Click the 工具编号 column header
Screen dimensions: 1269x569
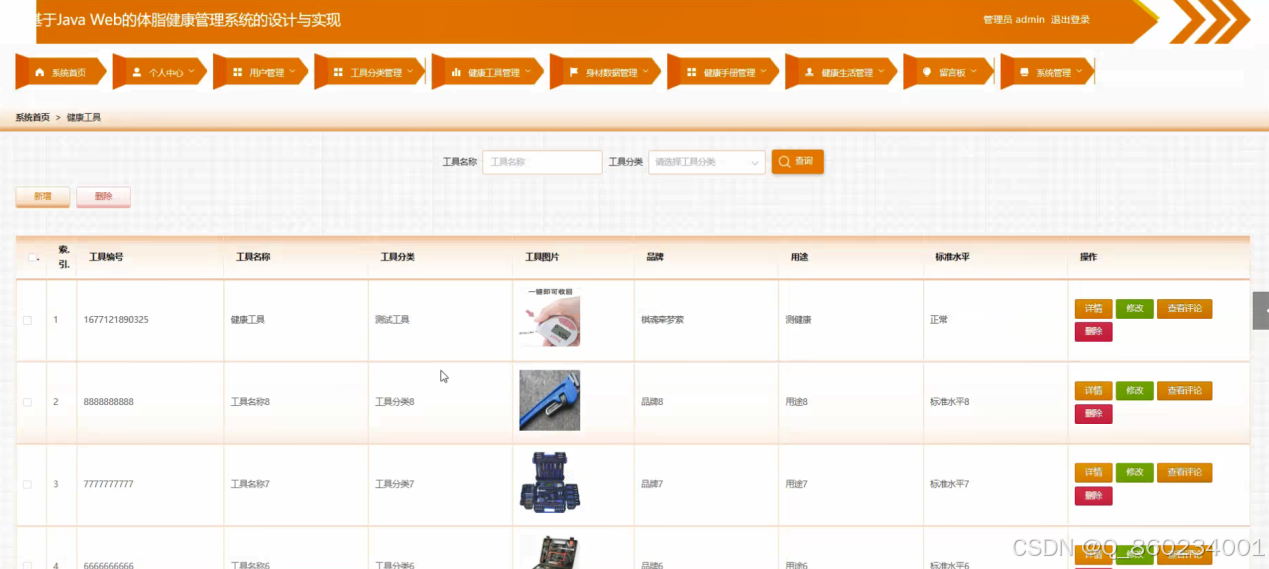click(106, 258)
